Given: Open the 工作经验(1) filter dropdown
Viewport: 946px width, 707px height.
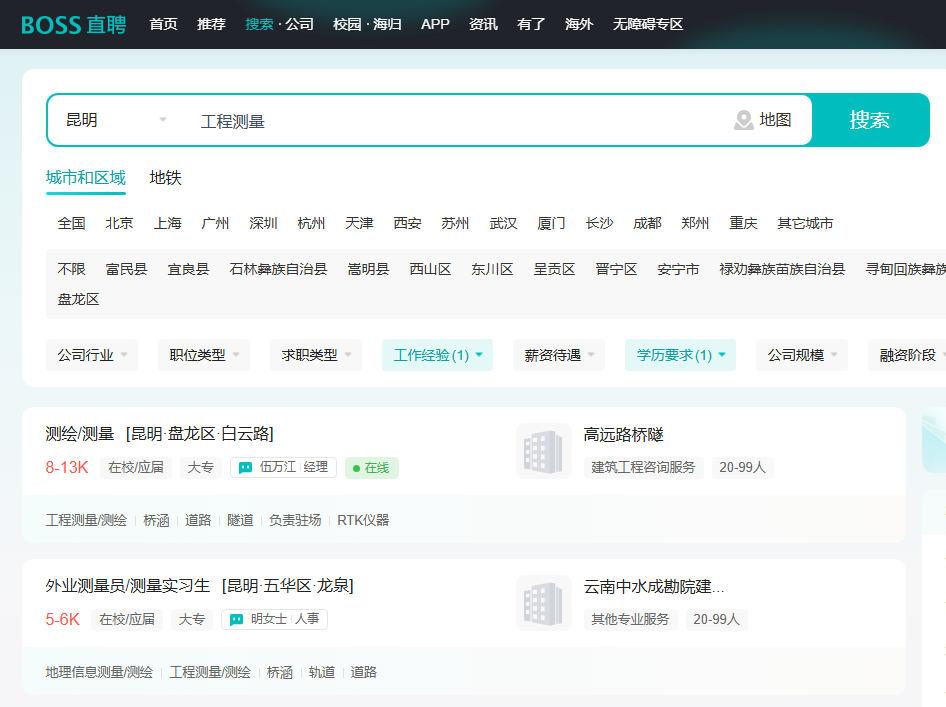Looking at the screenshot, I should (437, 355).
